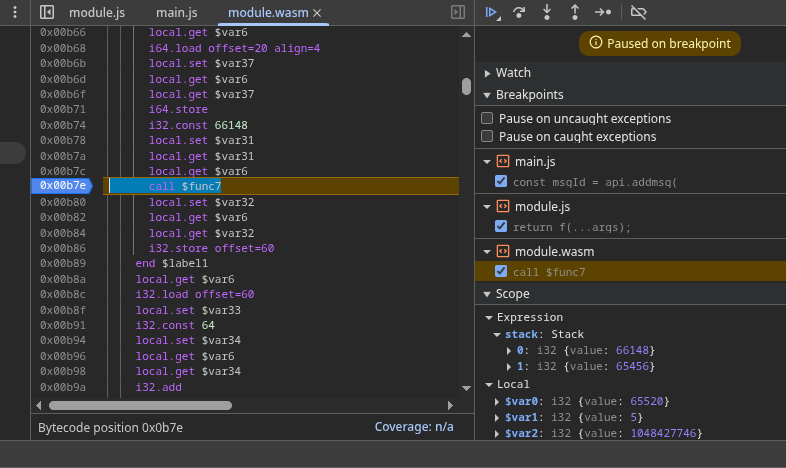The height and width of the screenshot is (468, 786).
Task: Switch to the module.js tab
Action: (x=97, y=13)
